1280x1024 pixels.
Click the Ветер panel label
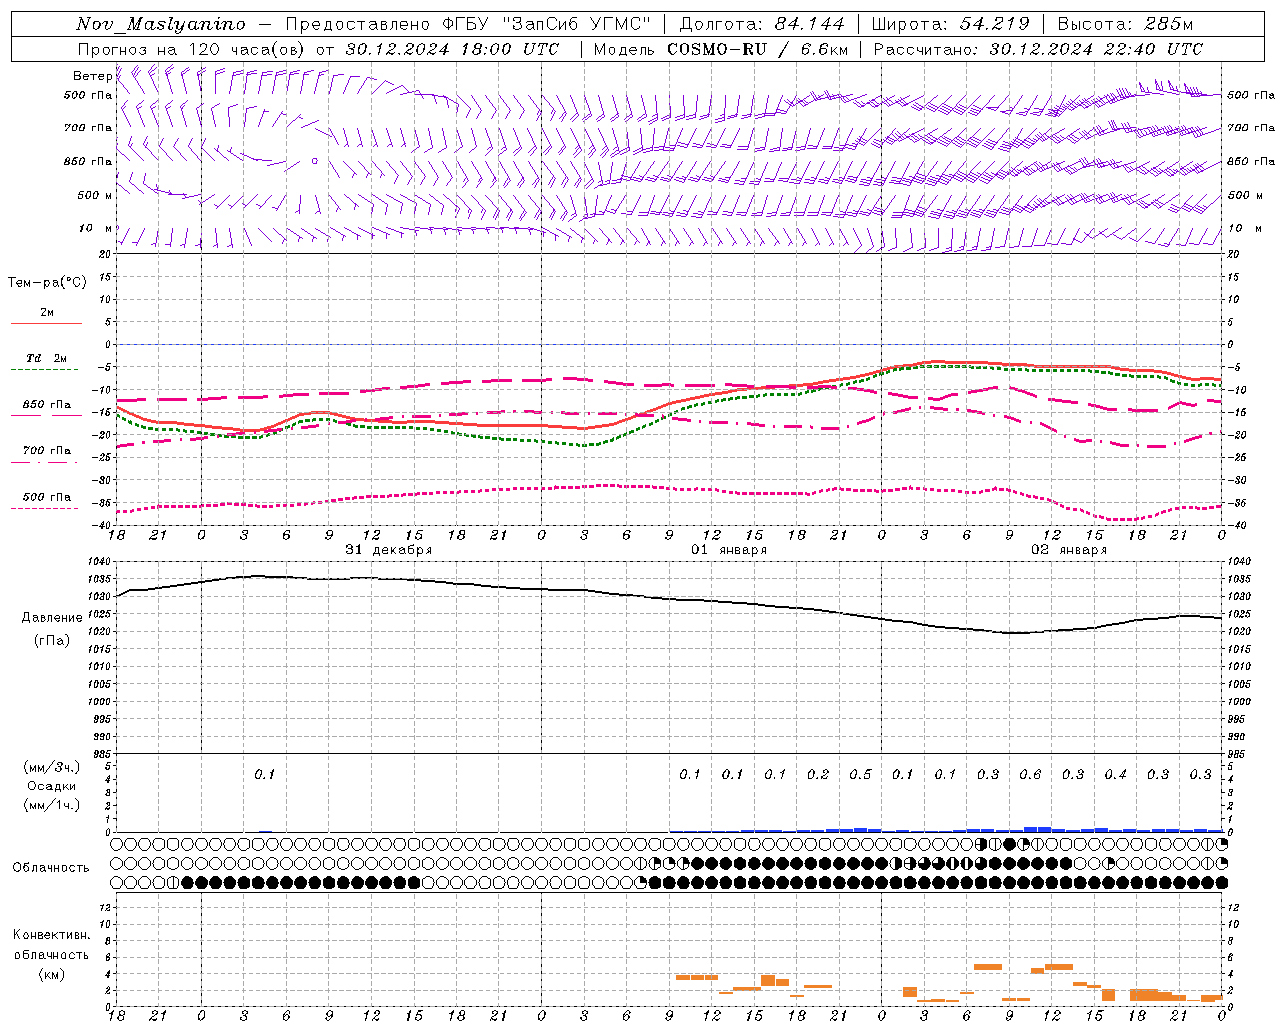pos(92,76)
